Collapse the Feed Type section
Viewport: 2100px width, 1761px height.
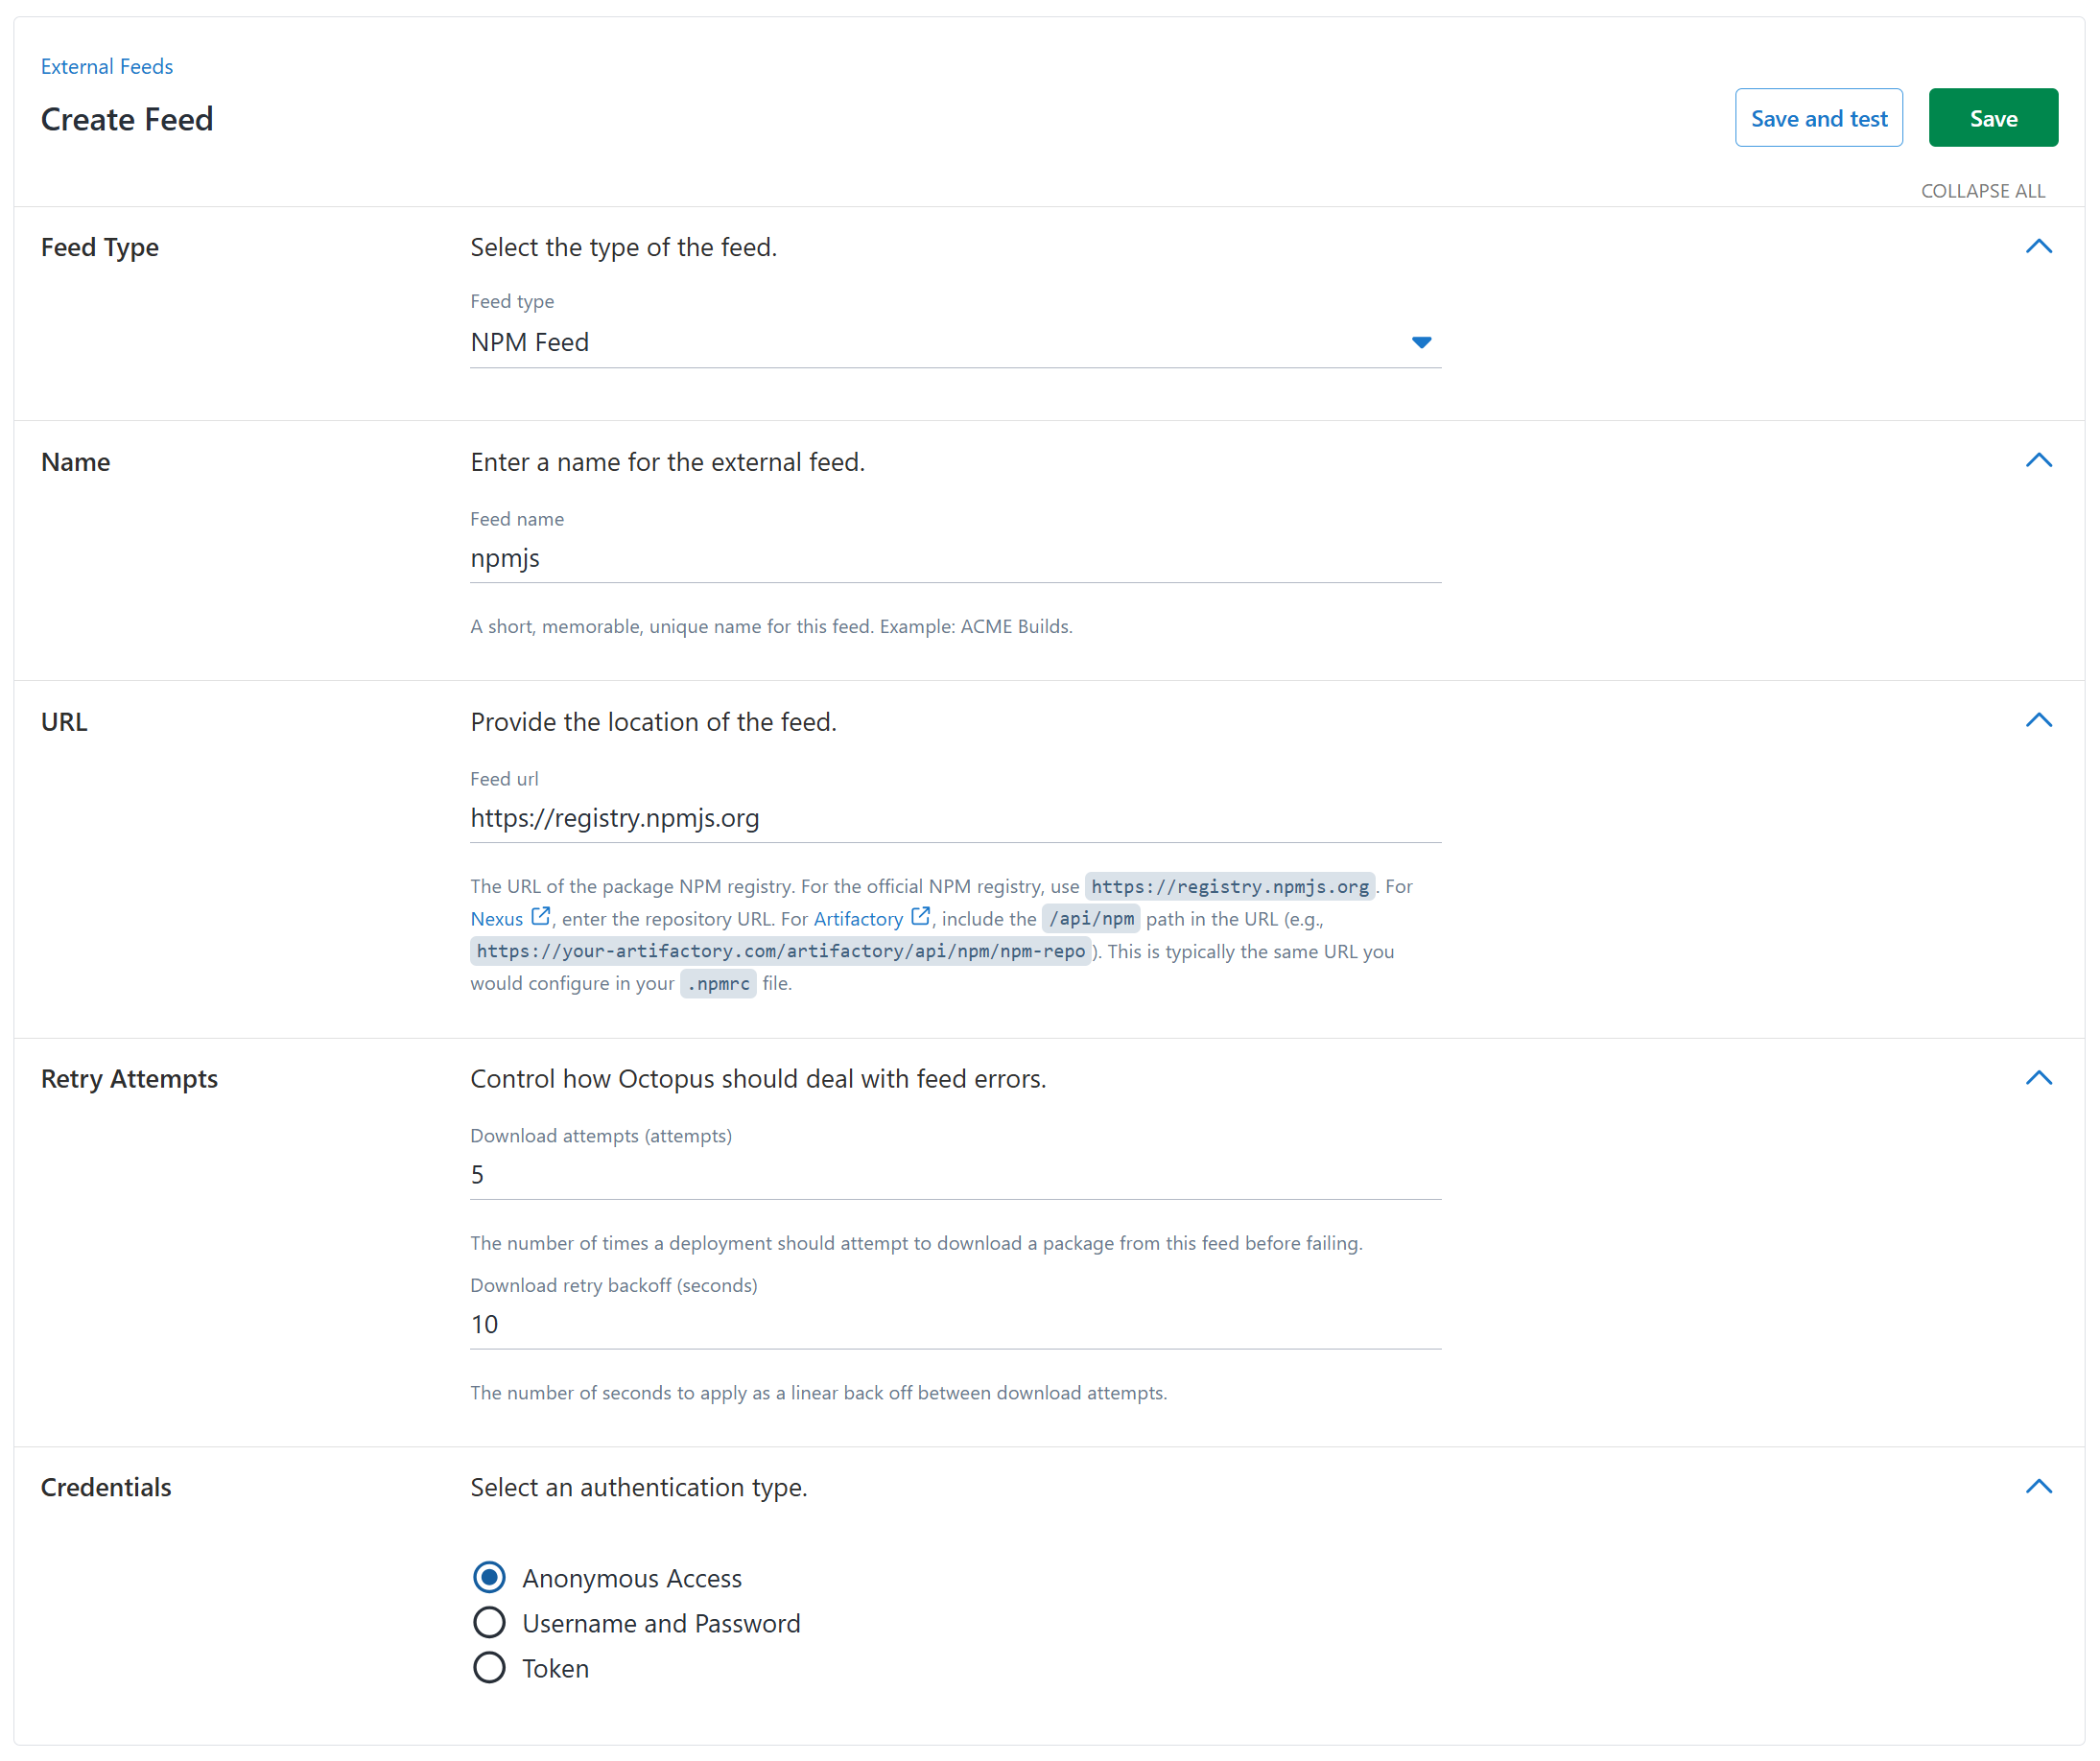2040,246
